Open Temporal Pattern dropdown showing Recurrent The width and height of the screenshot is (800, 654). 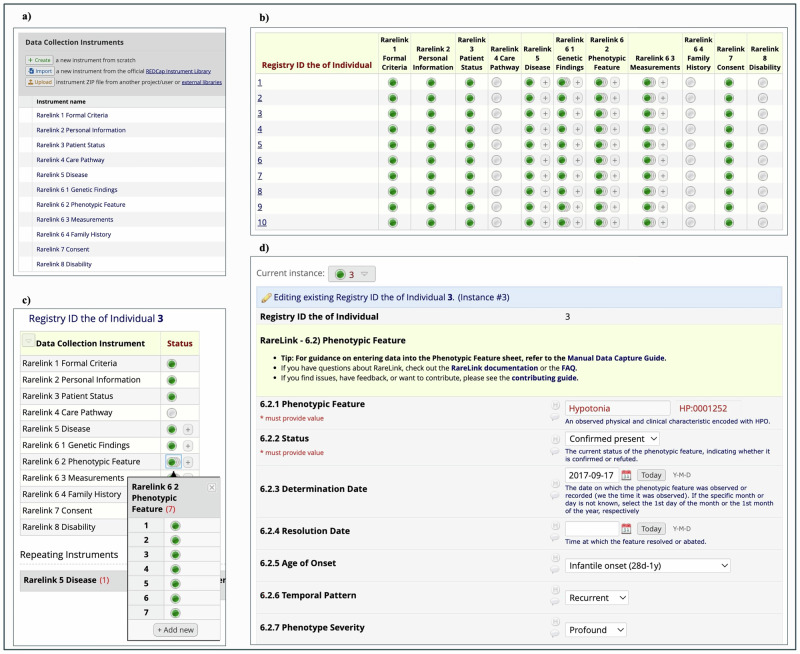pyautogui.click(x=596, y=598)
